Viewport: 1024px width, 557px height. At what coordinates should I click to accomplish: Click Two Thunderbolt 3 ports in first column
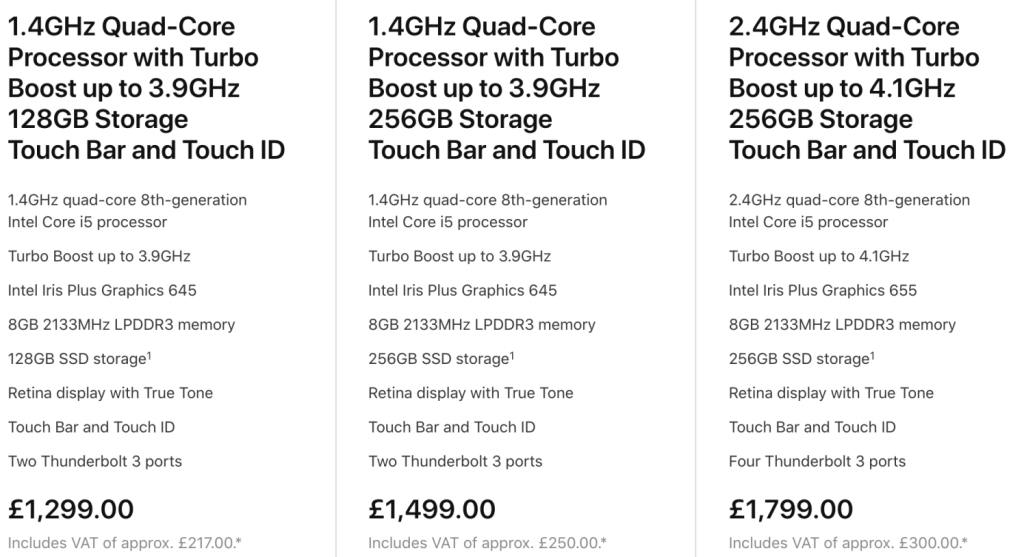(95, 461)
